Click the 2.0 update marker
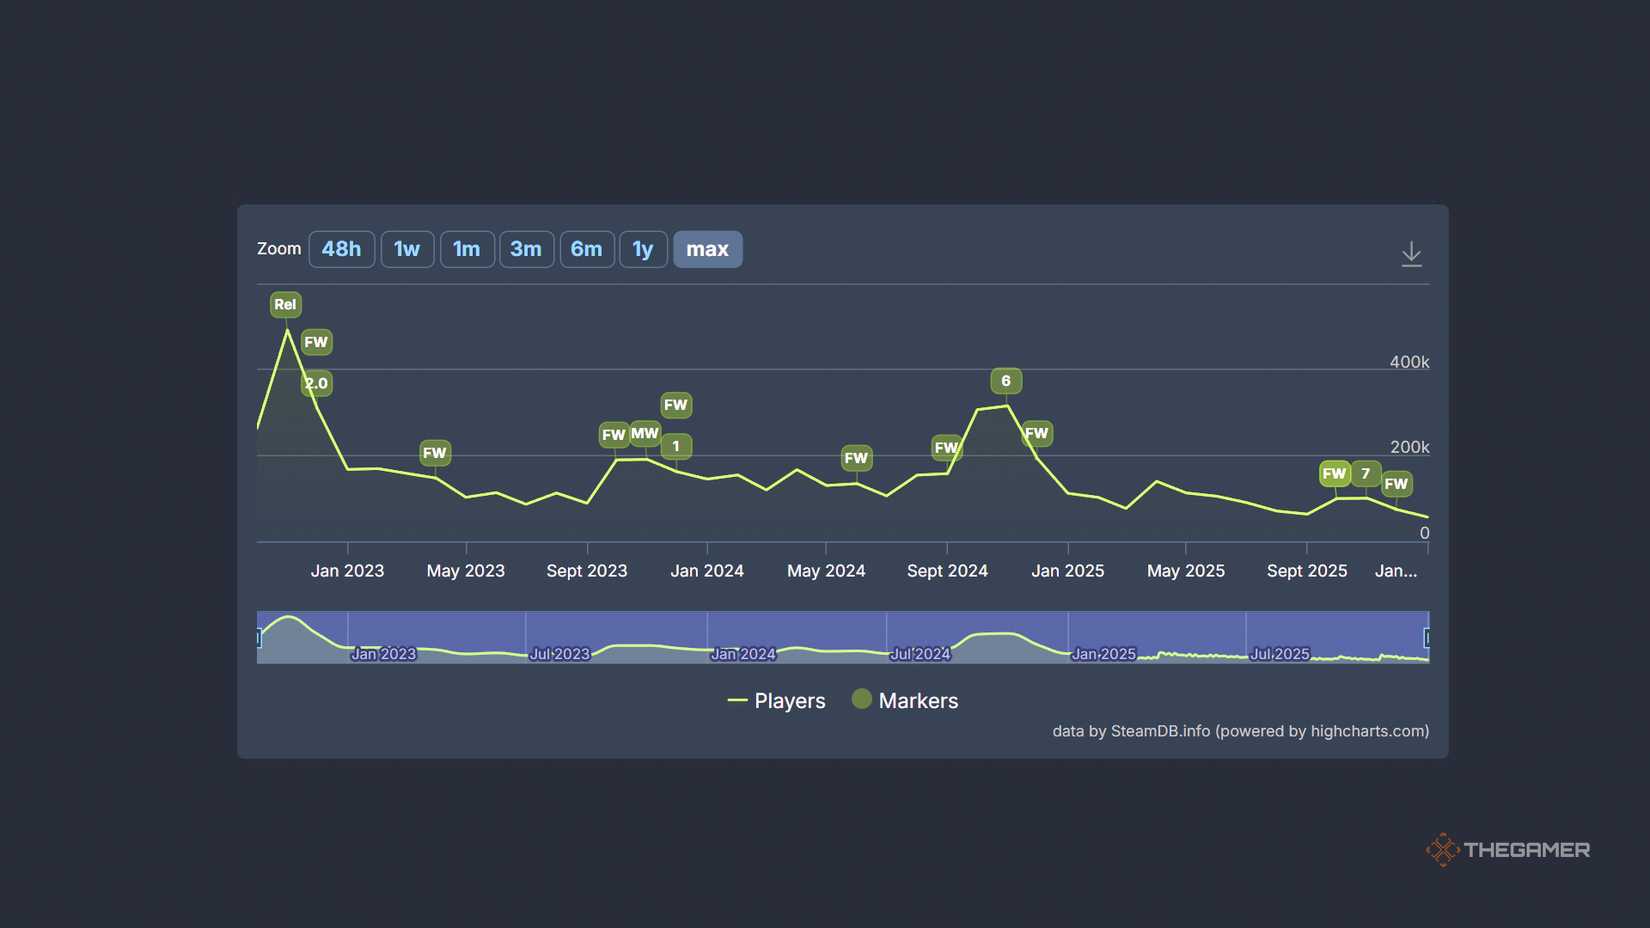 tap(316, 383)
